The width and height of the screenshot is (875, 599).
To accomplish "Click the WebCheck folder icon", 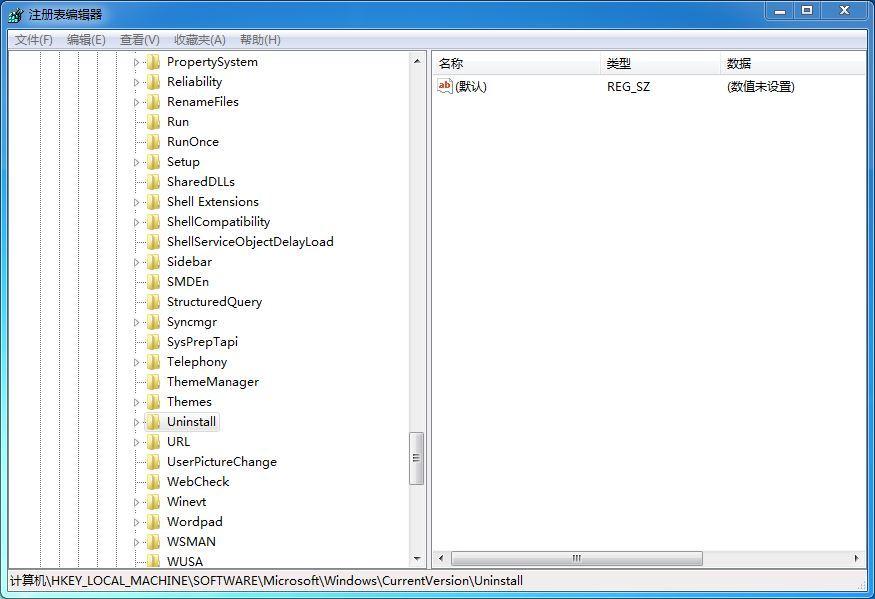I will (x=153, y=482).
